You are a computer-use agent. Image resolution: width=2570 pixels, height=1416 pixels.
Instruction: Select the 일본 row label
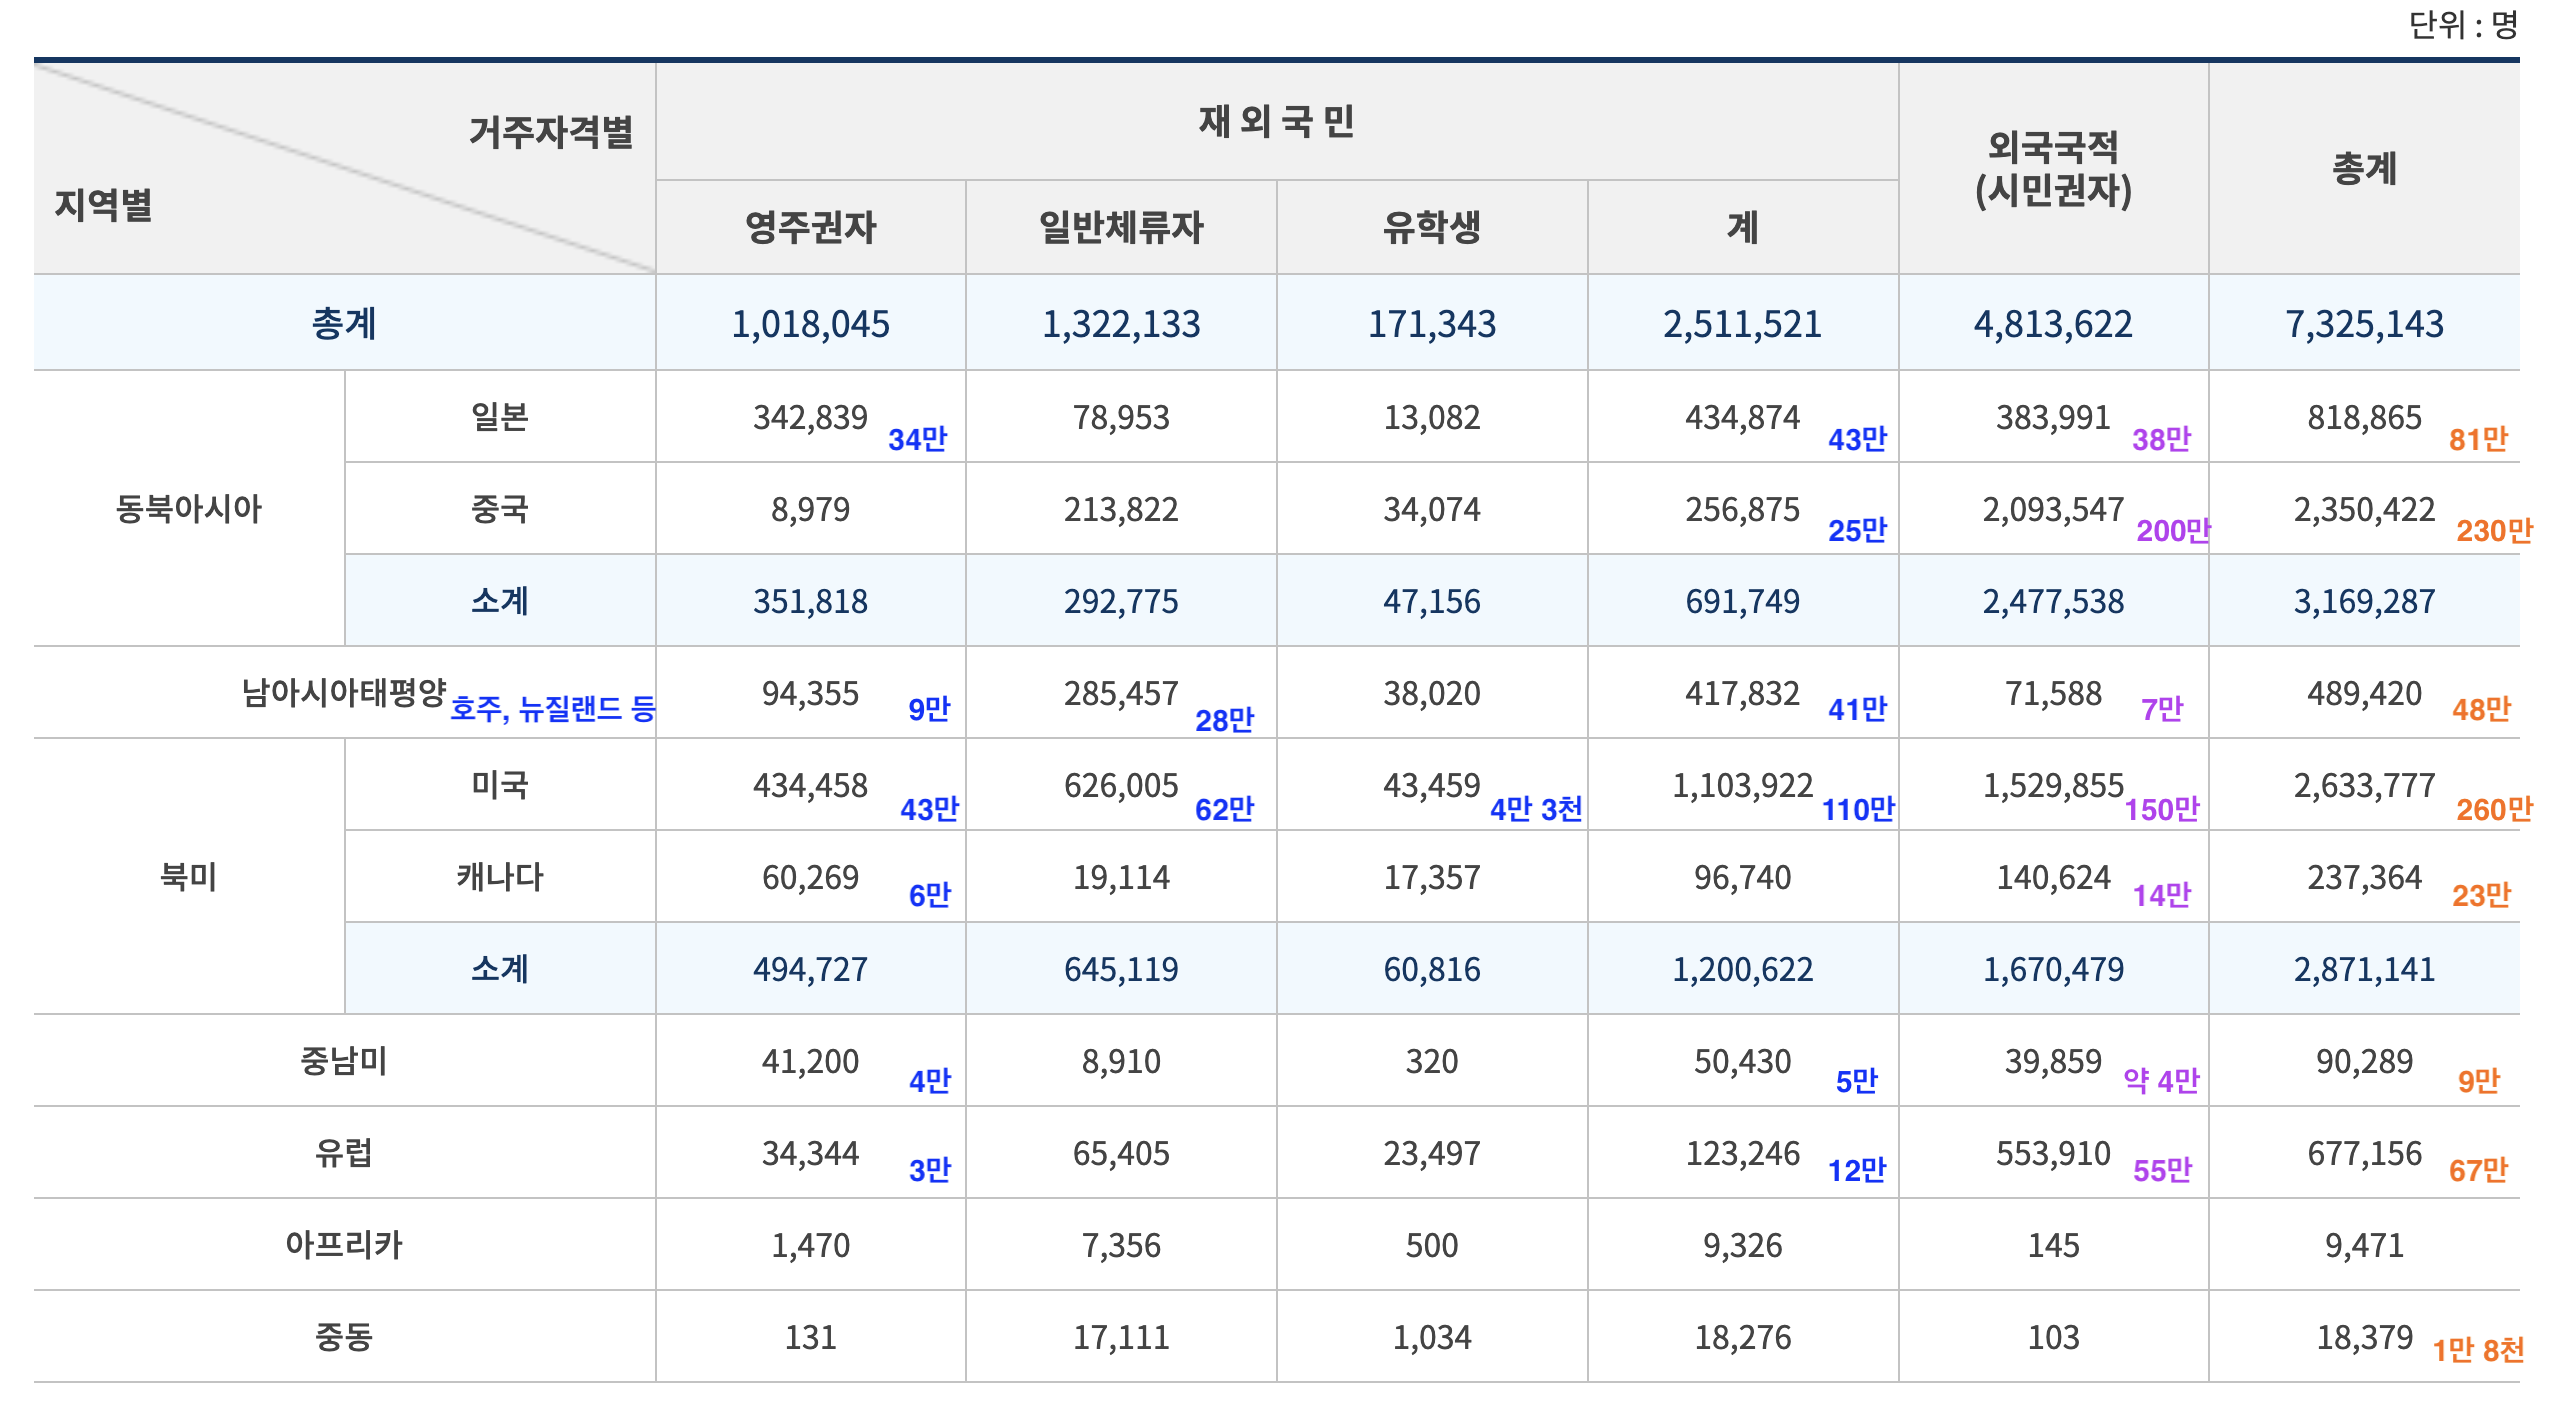click(499, 417)
